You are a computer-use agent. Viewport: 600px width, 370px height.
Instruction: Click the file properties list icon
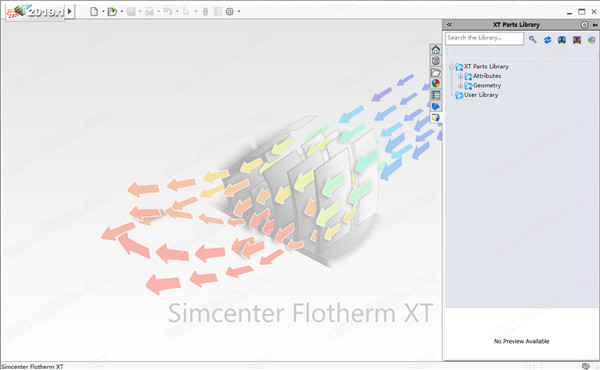[x=218, y=11]
